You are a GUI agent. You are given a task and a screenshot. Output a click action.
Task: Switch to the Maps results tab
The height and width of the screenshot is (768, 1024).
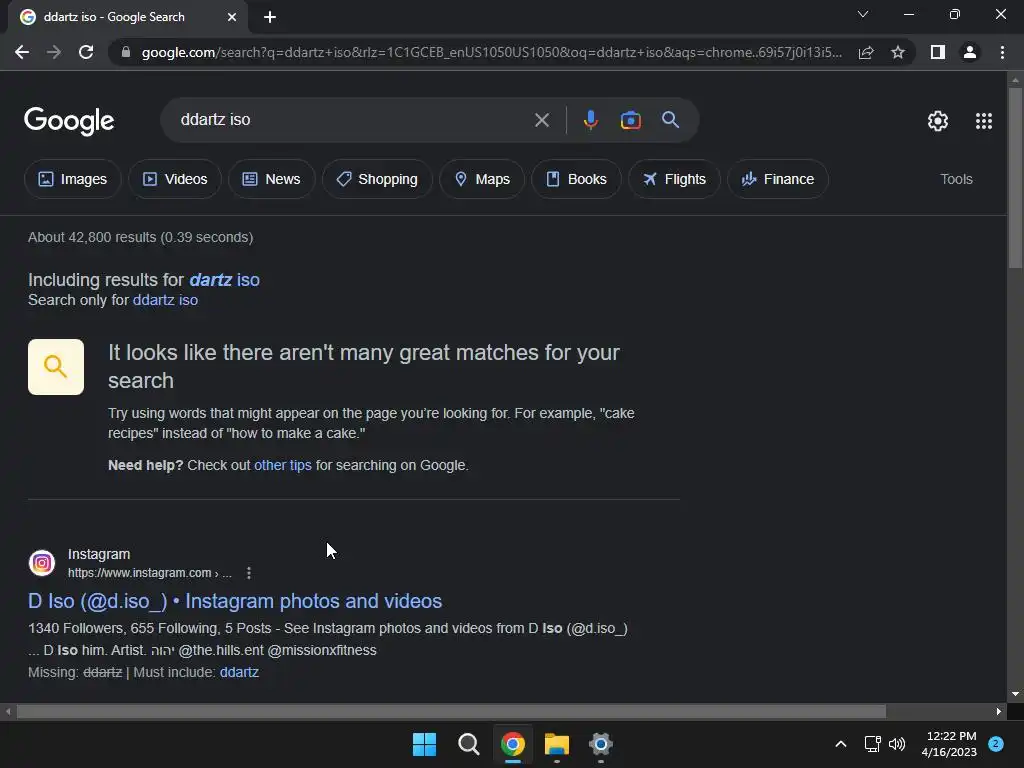point(482,179)
